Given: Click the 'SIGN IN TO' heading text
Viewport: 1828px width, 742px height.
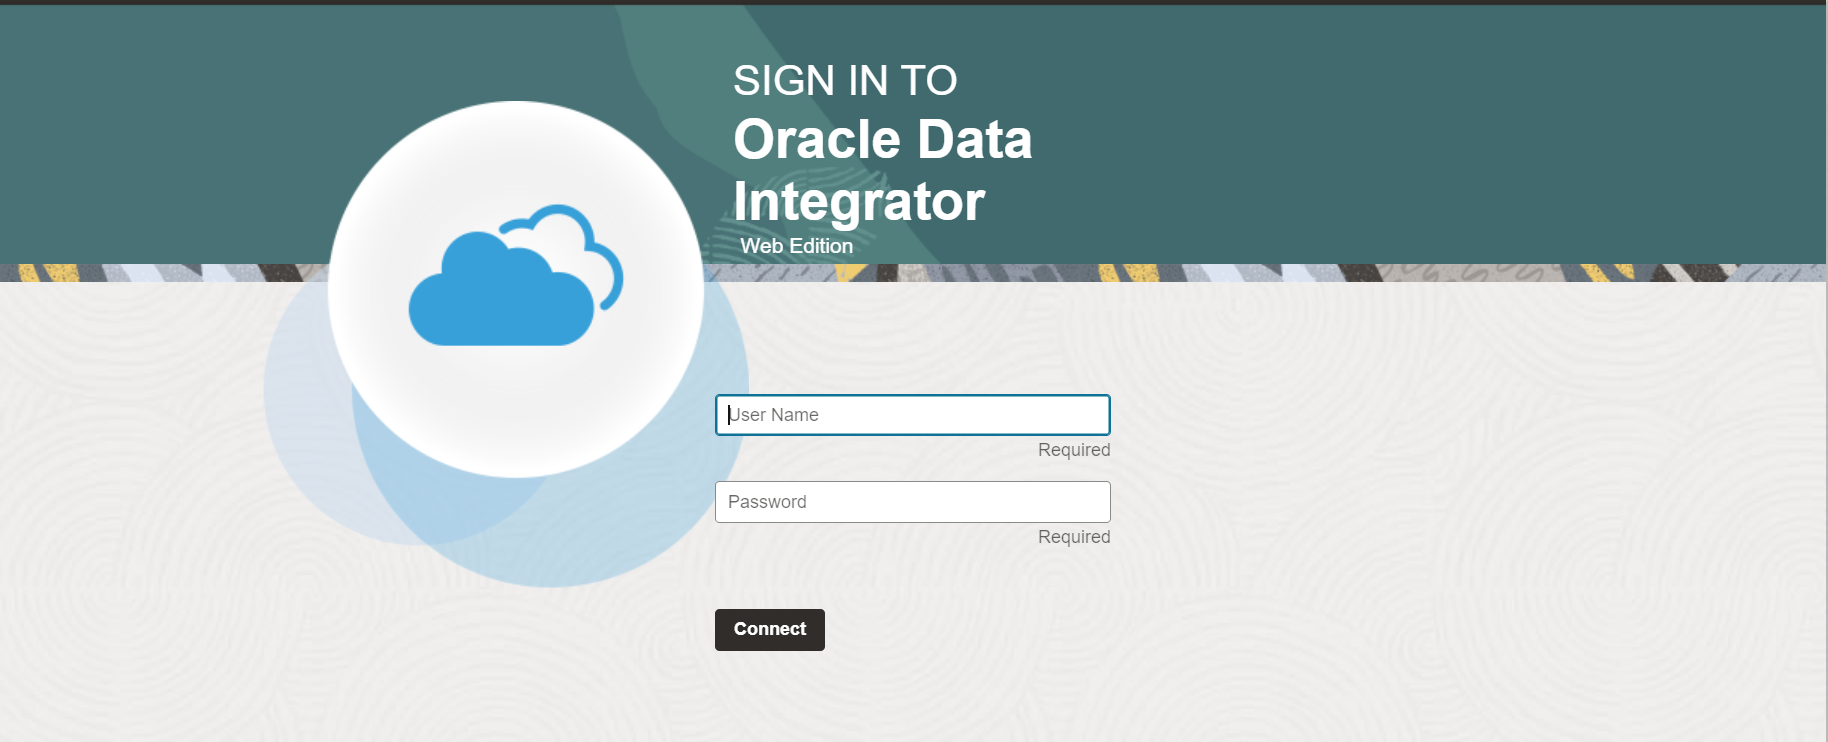Looking at the screenshot, I should (845, 81).
